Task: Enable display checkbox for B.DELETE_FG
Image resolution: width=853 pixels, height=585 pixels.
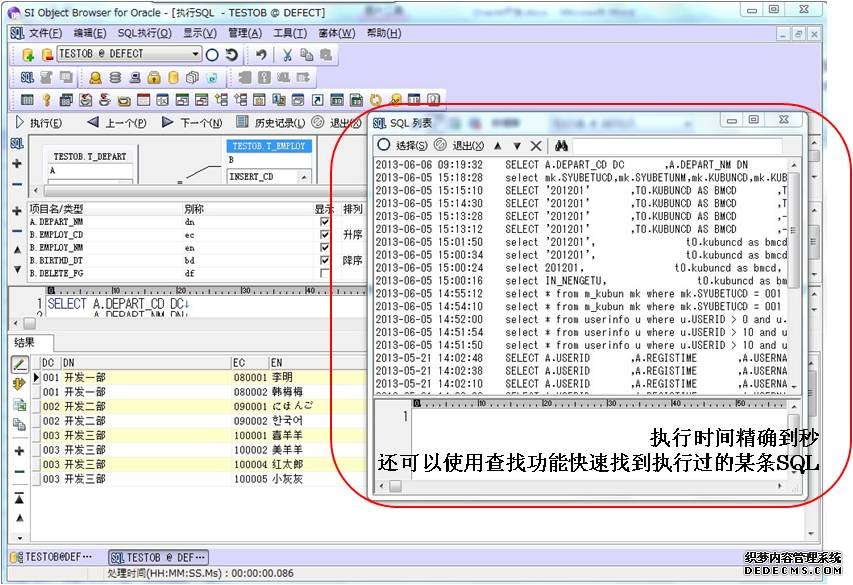Action: point(324,273)
